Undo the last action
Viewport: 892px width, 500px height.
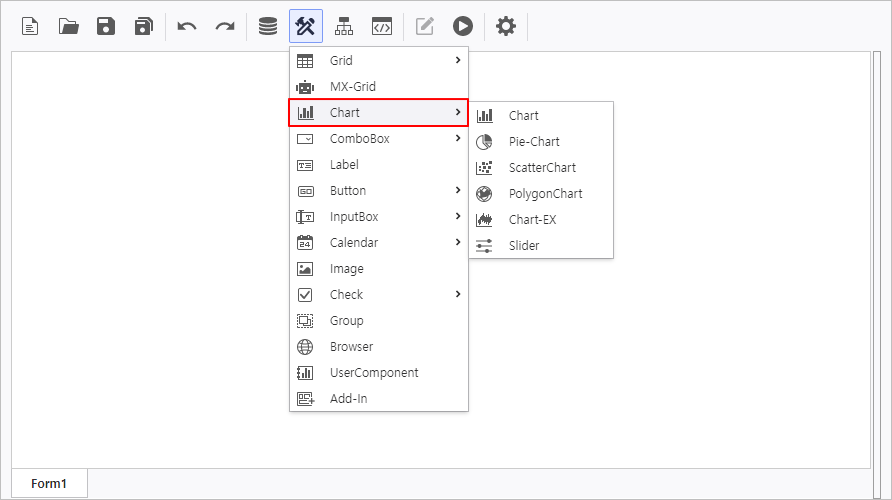click(x=187, y=26)
